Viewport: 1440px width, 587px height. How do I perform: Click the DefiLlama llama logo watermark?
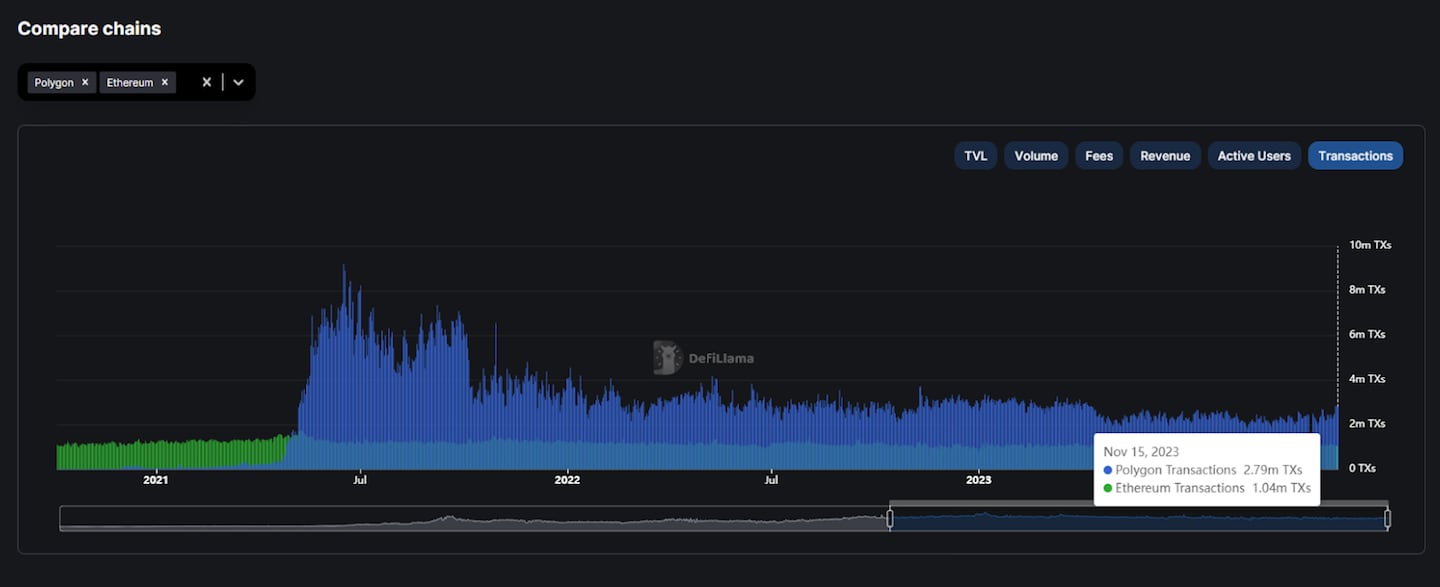(x=667, y=357)
